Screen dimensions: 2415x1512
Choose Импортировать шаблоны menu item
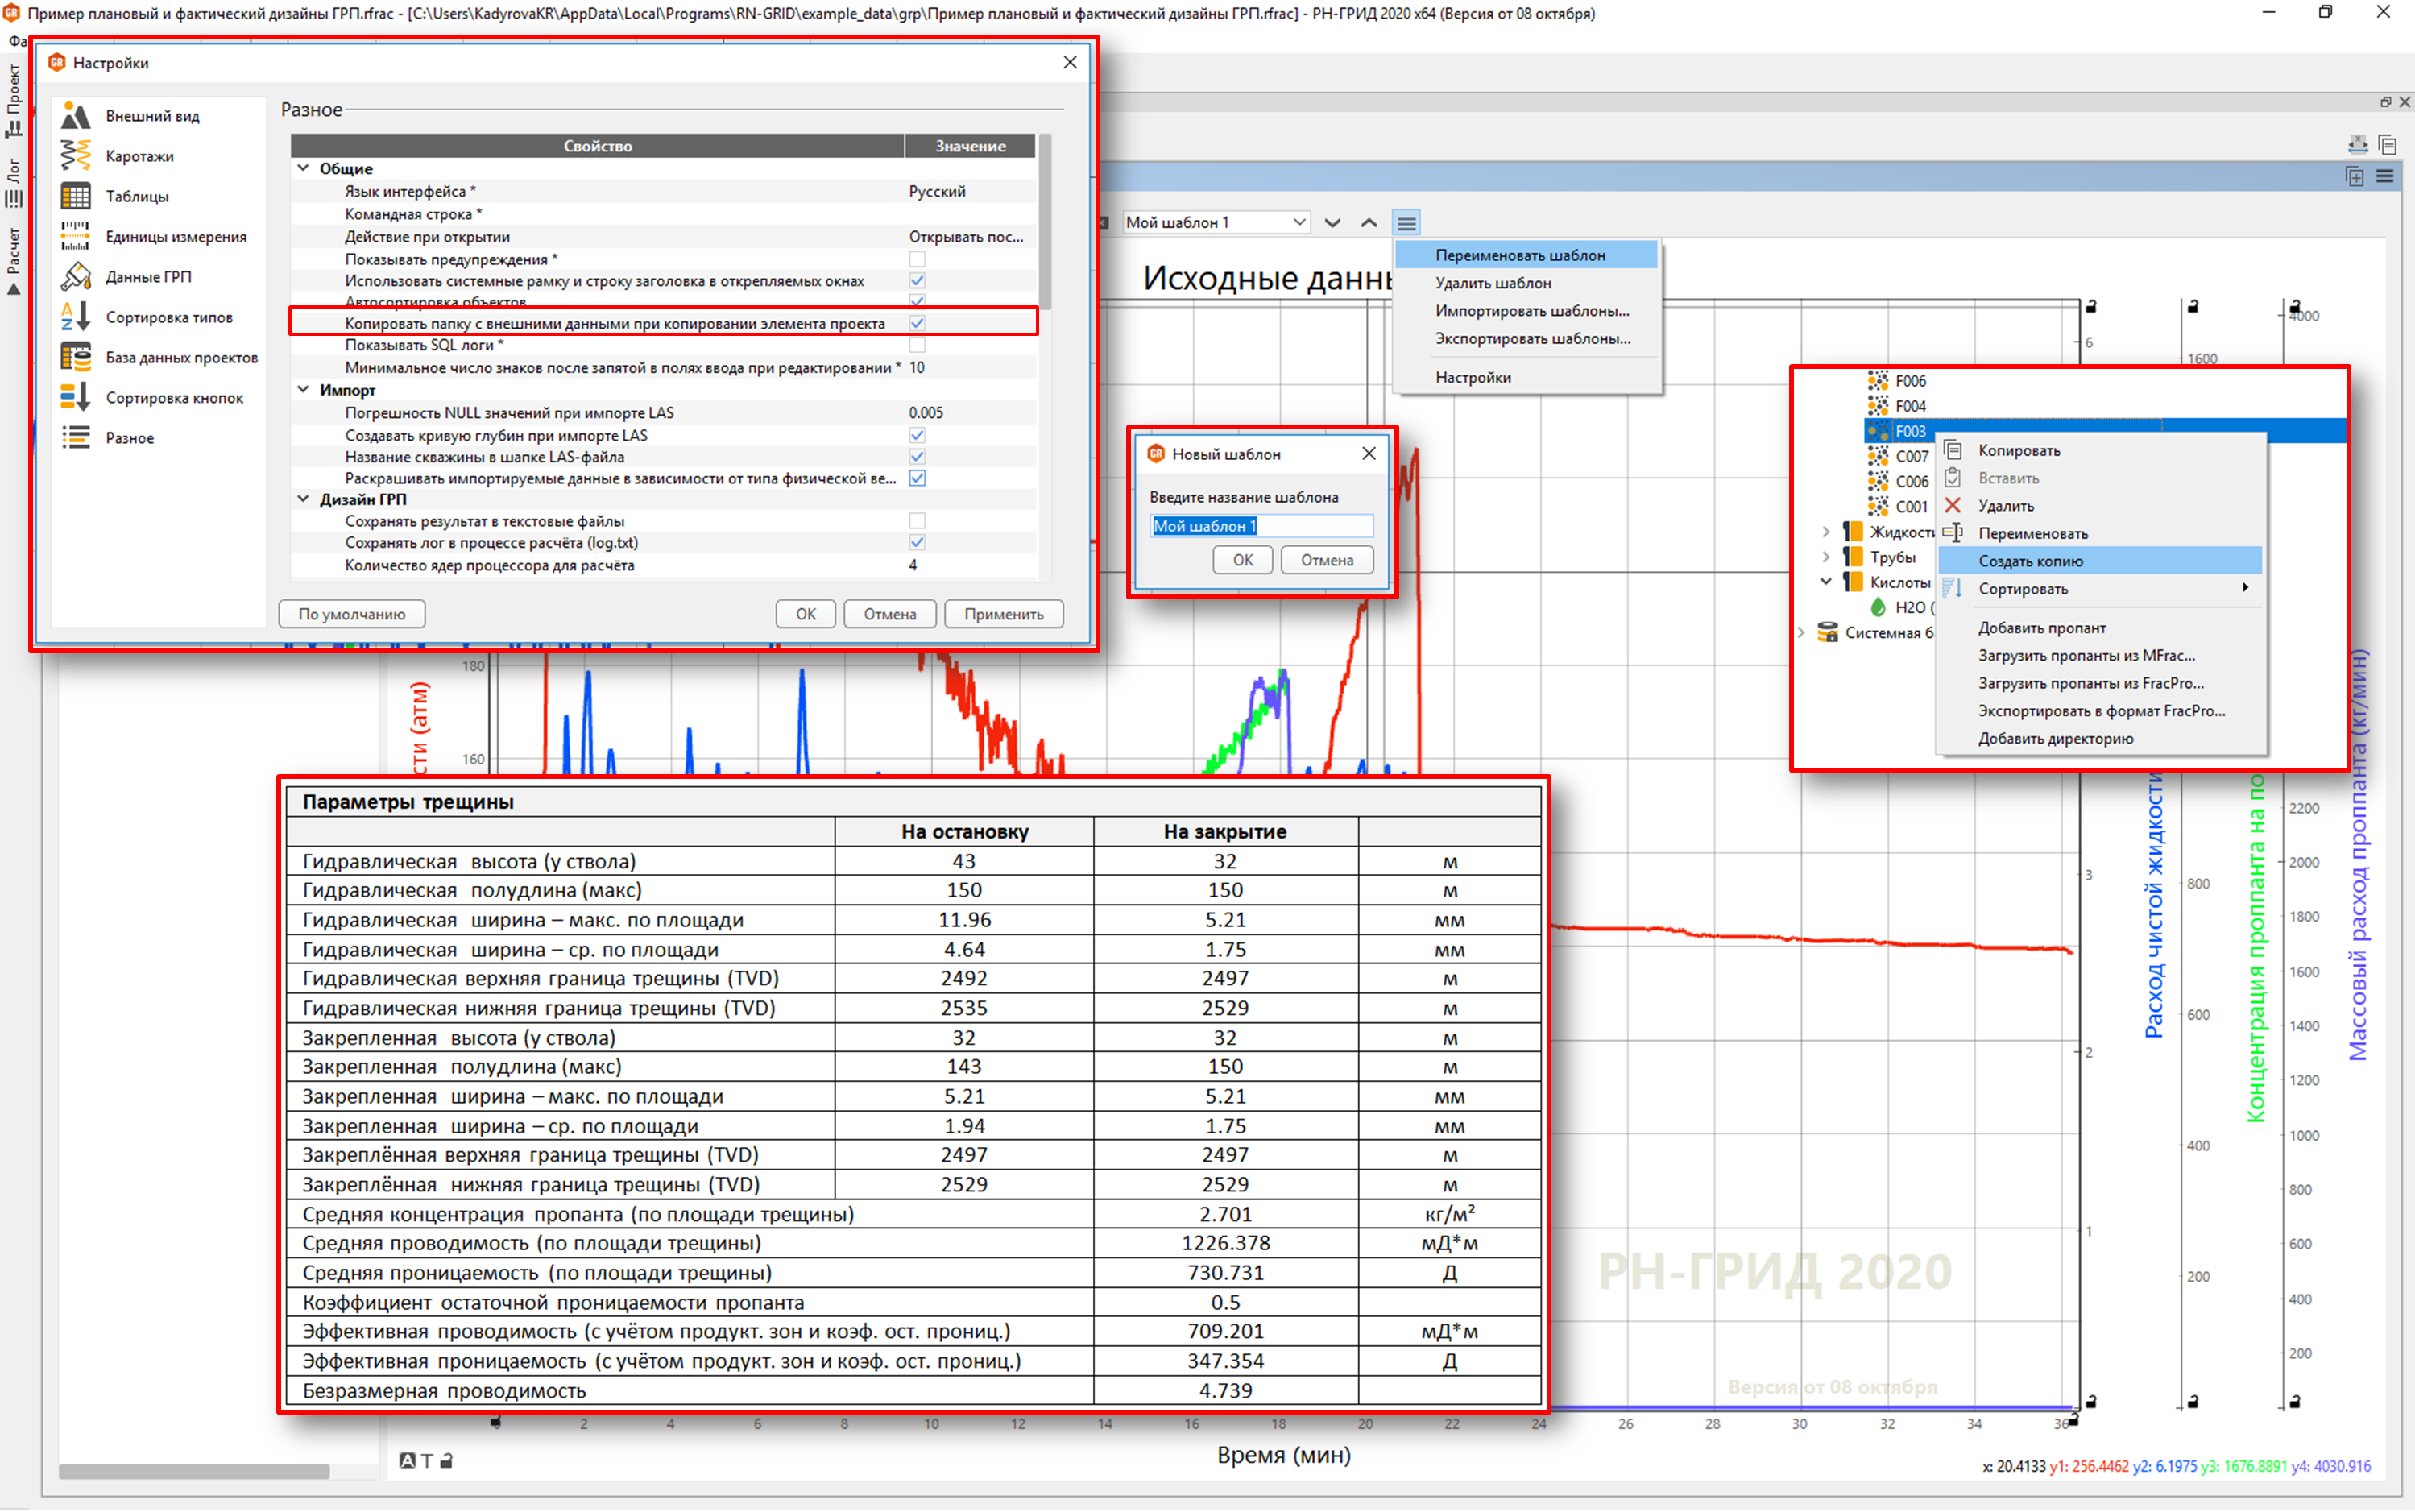coord(1526,311)
